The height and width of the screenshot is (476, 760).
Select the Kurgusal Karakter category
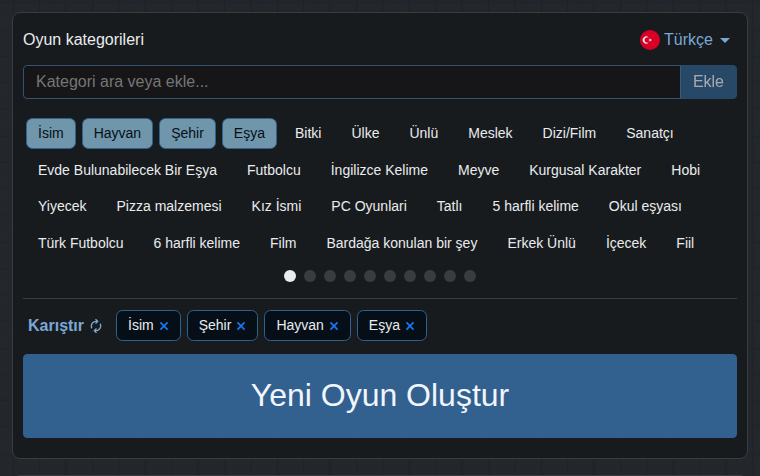[x=585, y=170]
